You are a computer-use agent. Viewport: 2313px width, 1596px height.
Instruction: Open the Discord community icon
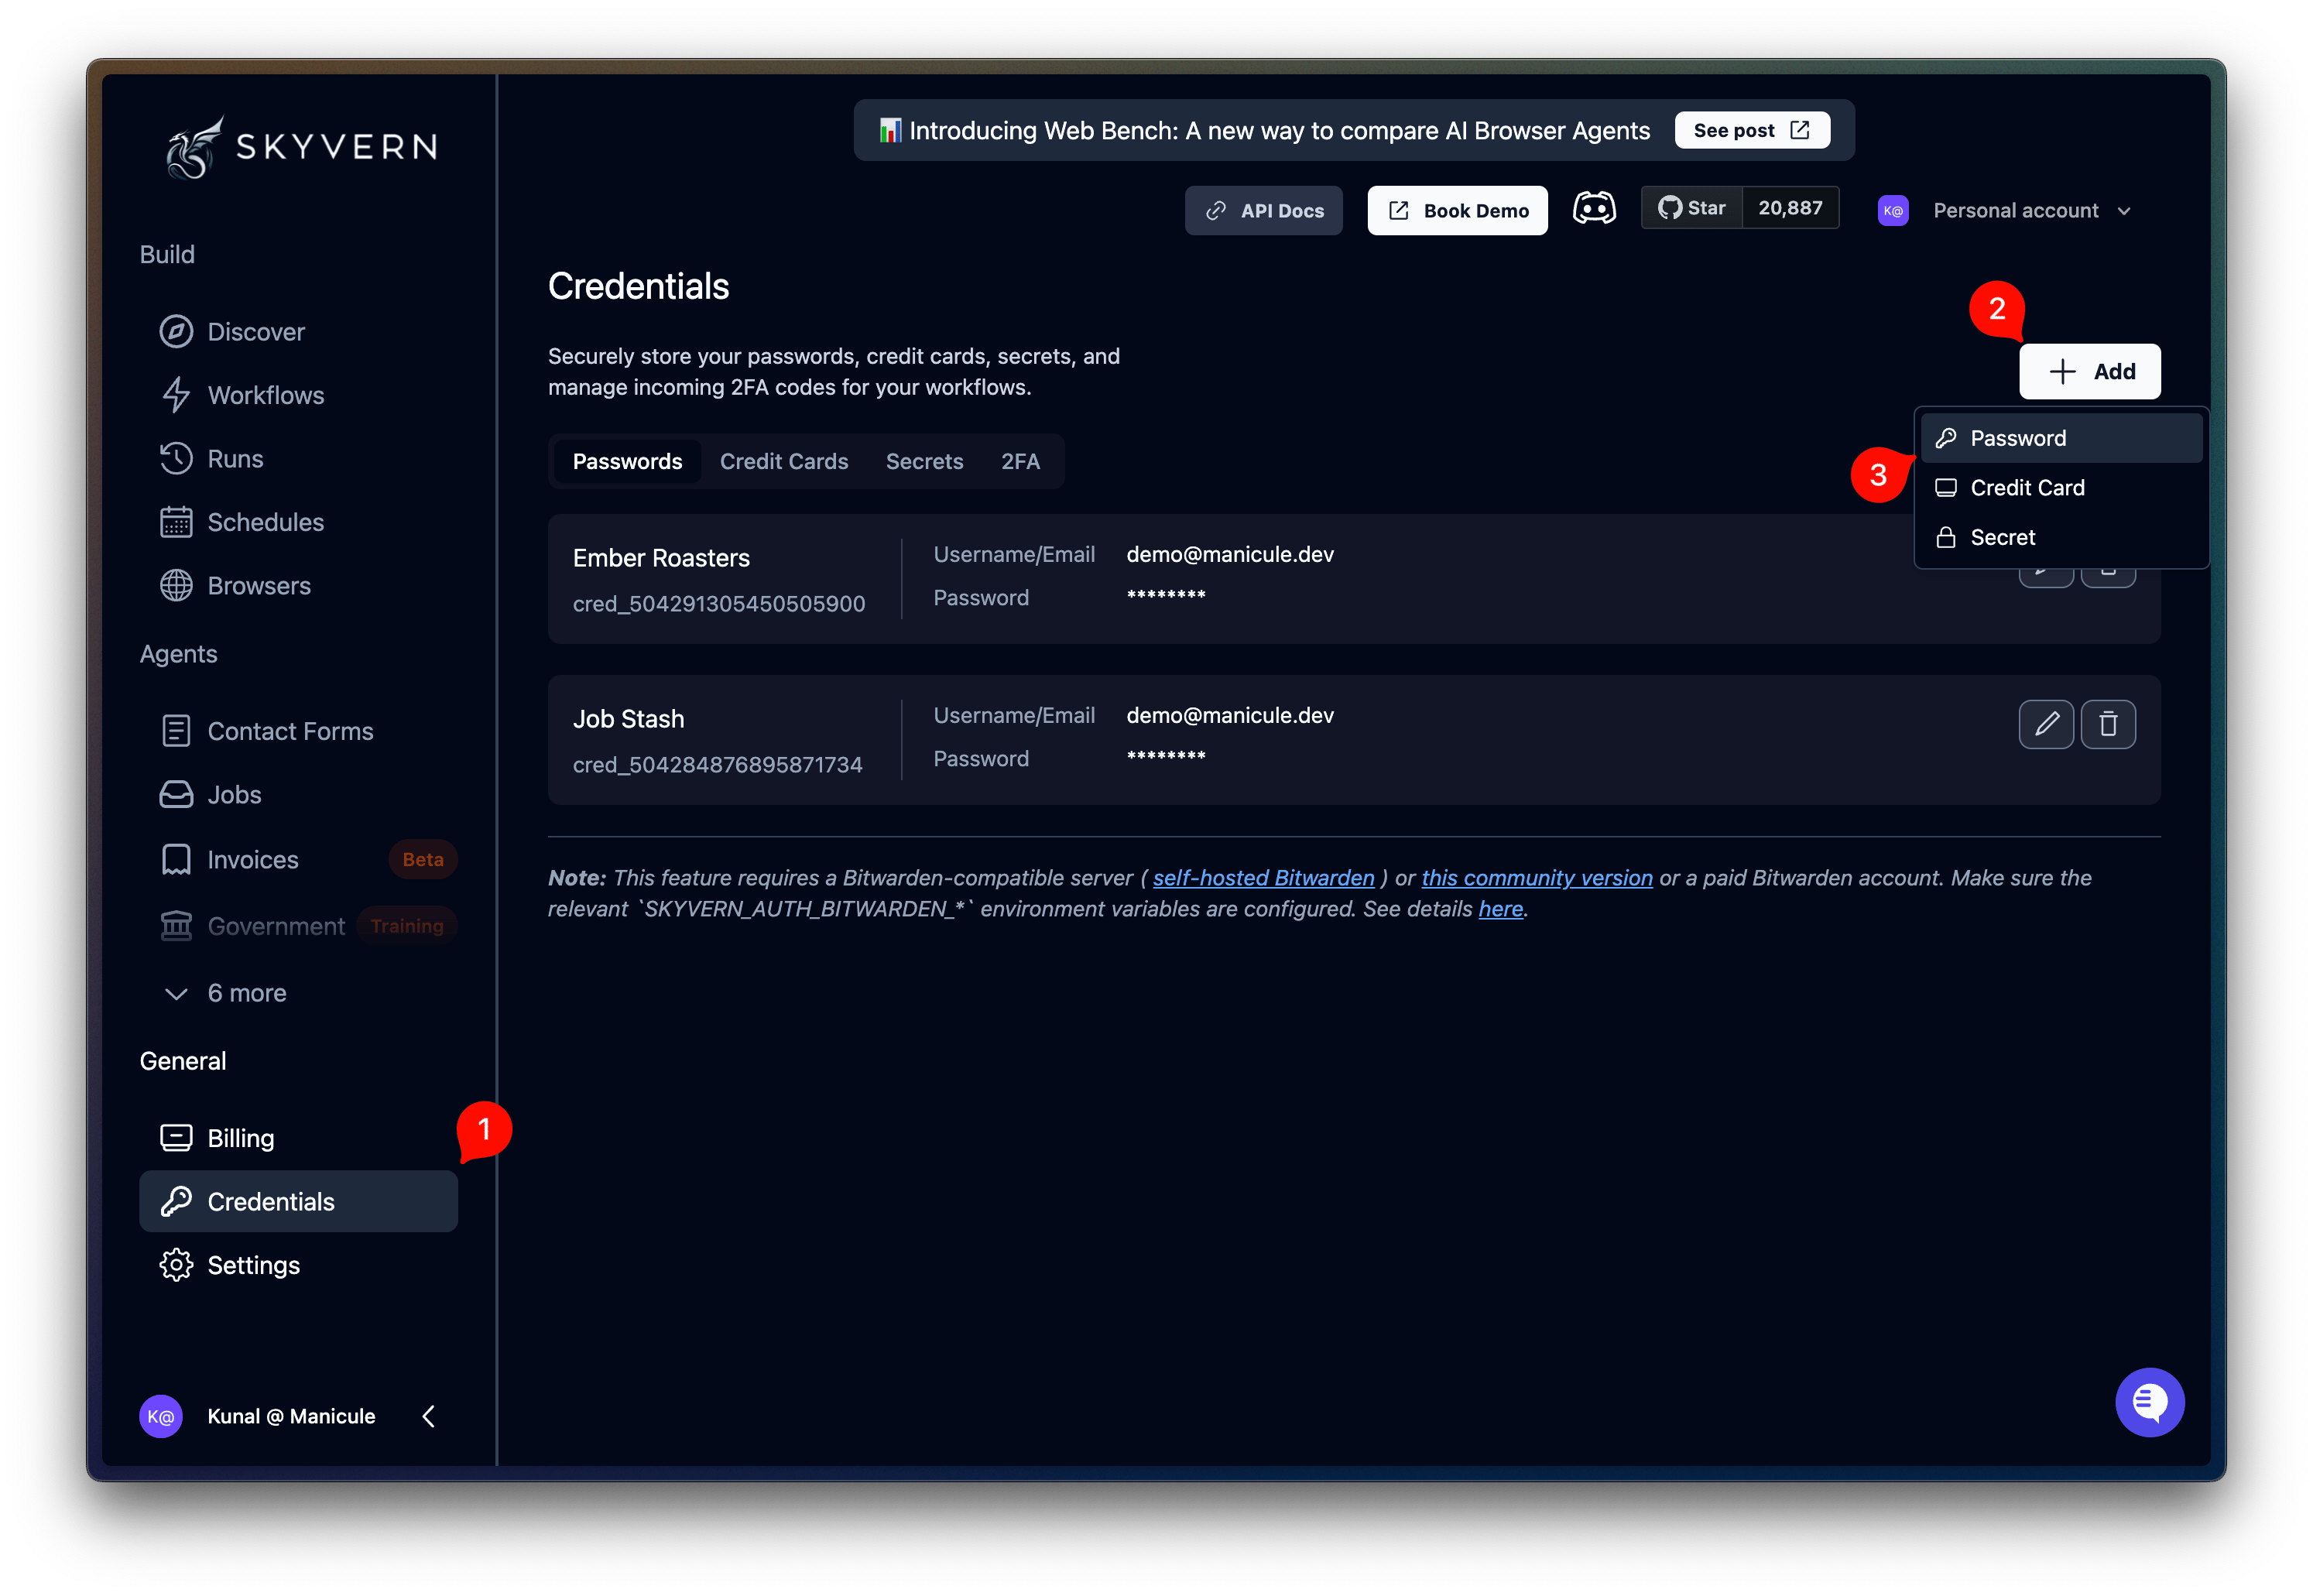coord(1594,208)
